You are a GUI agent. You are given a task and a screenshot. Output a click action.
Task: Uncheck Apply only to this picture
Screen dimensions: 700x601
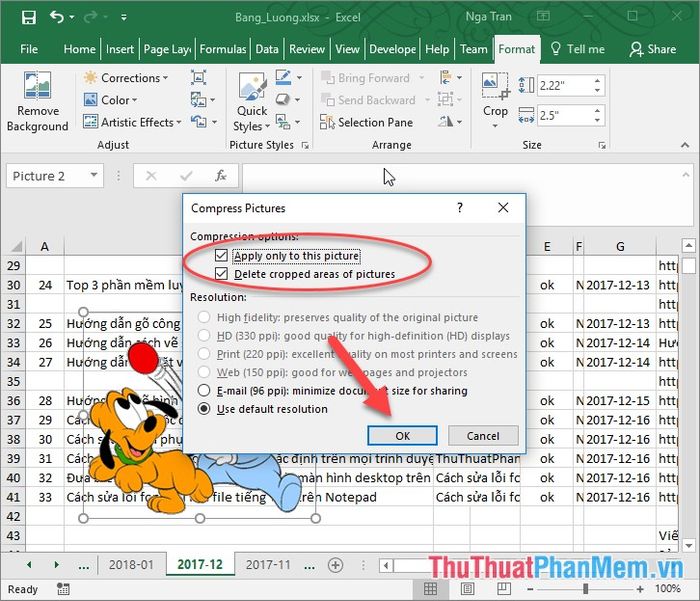click(x=222, y=256)
